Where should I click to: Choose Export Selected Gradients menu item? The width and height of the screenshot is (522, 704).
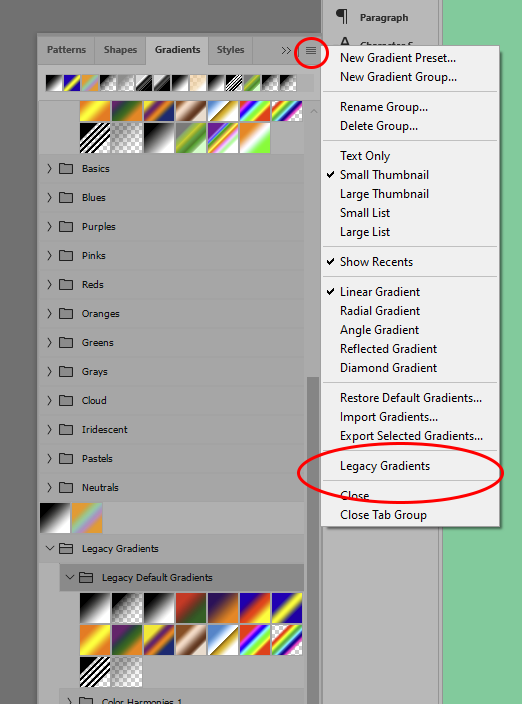tap(411, 436)
